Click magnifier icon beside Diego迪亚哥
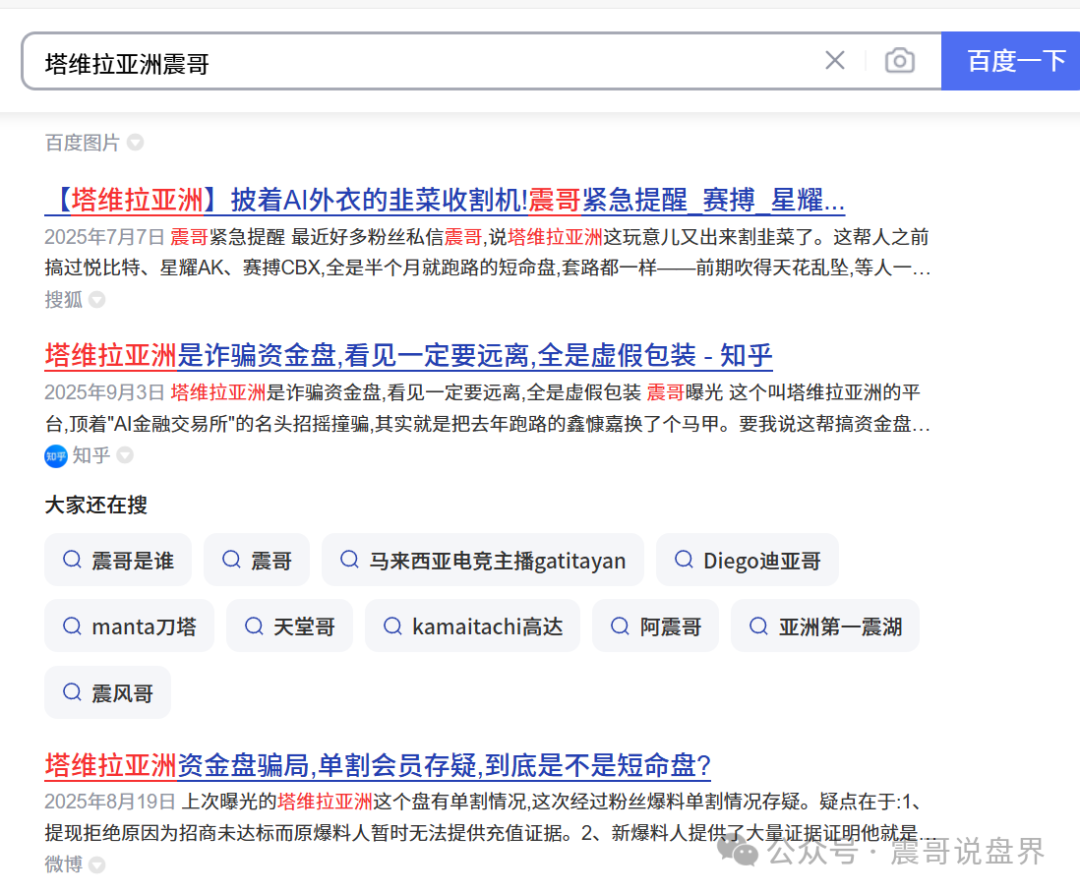 tap(684, 560)
